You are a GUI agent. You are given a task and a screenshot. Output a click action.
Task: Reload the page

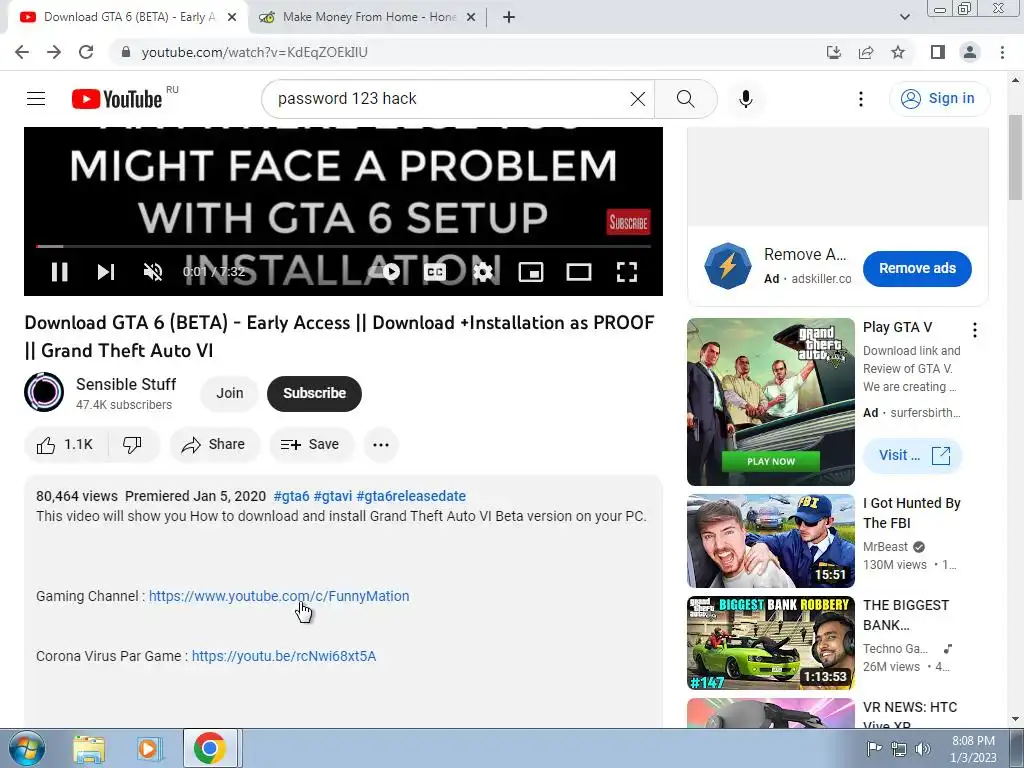tap(86, 52)
